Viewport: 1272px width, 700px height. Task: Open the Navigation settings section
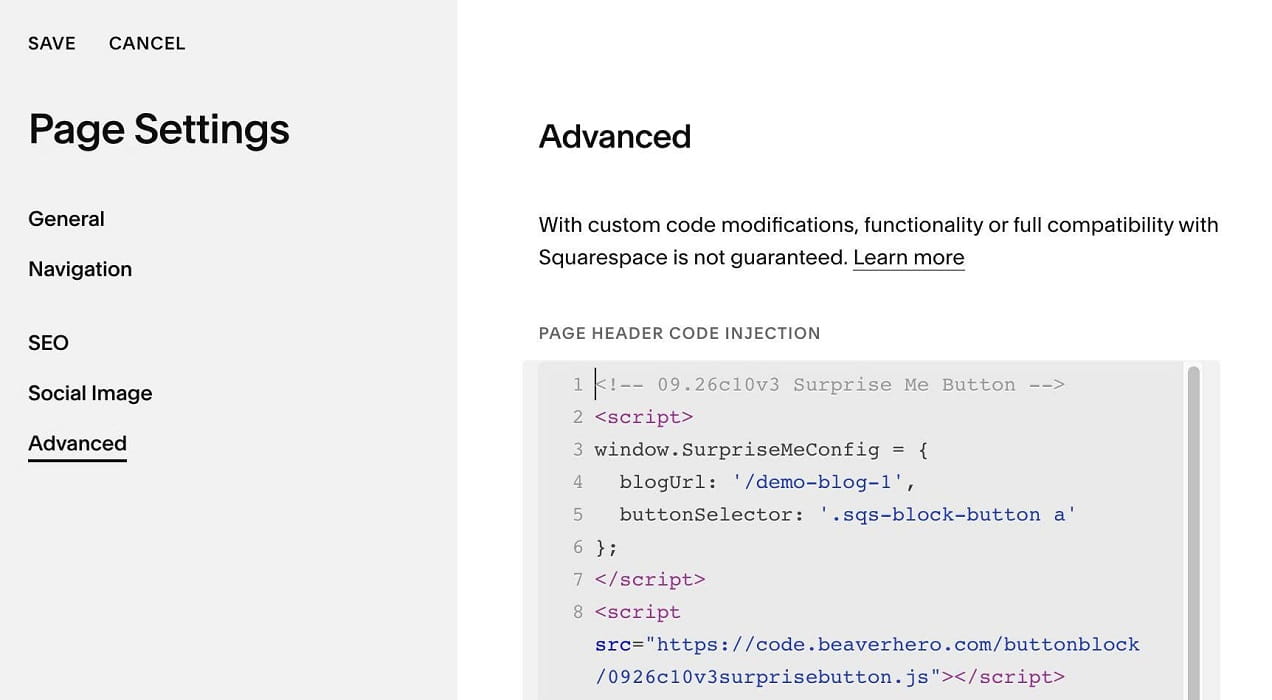tap(80, 269)
